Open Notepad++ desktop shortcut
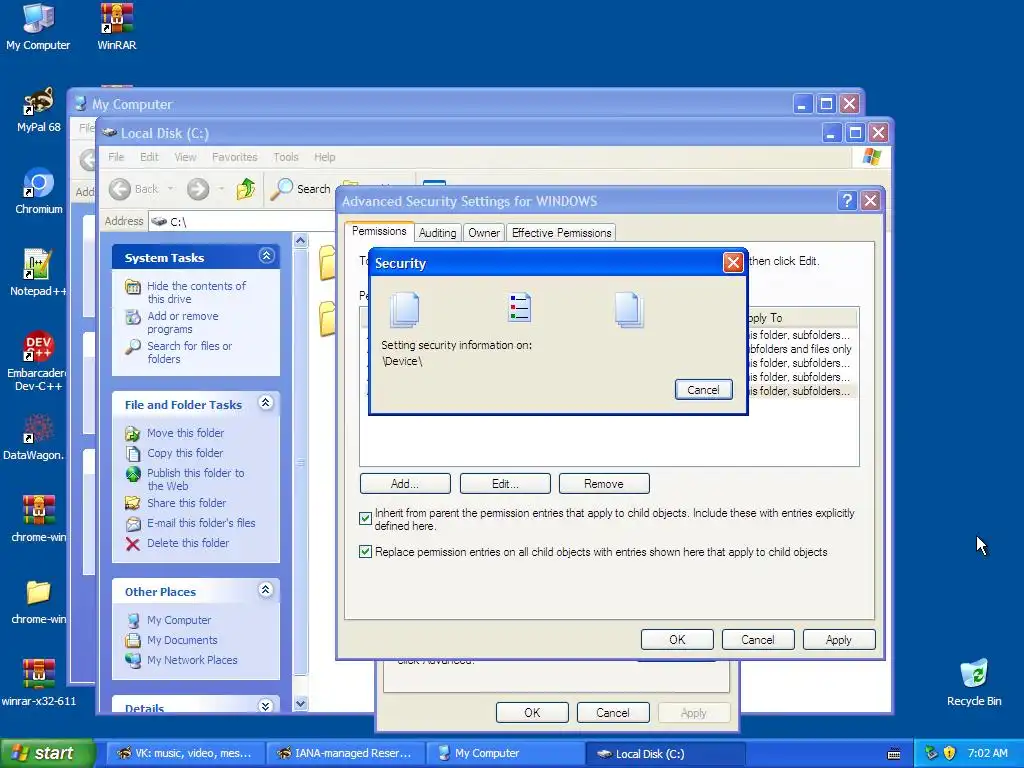The height and width of the screenshot is (768, 1024). pos(38,273)
